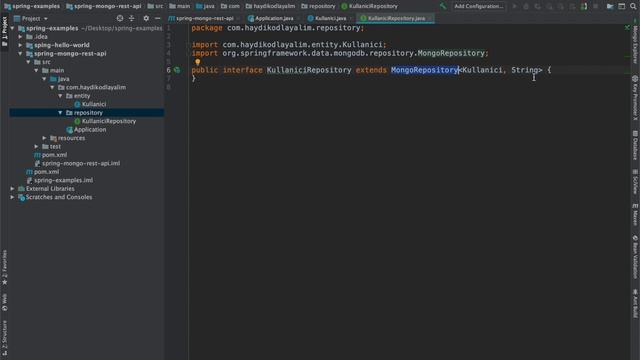Expand the resources folder

coord(44,138)
